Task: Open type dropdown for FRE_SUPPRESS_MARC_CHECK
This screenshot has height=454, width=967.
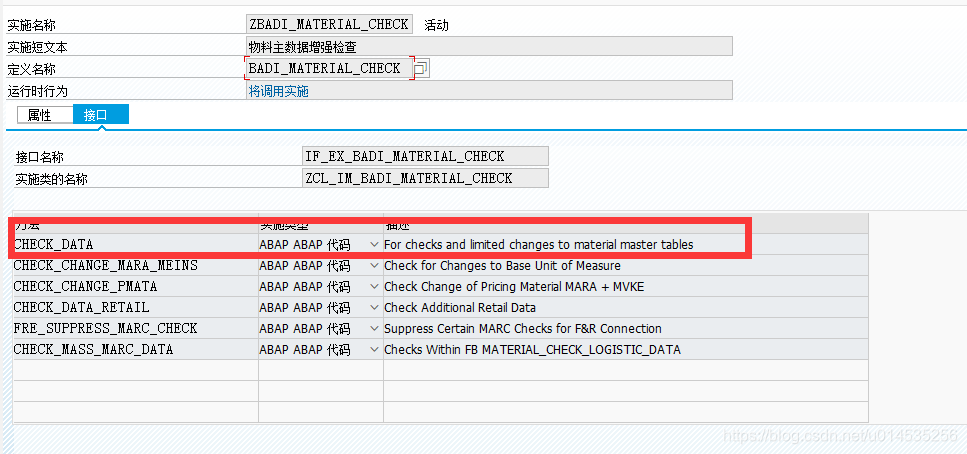Action: coord(374,329)
